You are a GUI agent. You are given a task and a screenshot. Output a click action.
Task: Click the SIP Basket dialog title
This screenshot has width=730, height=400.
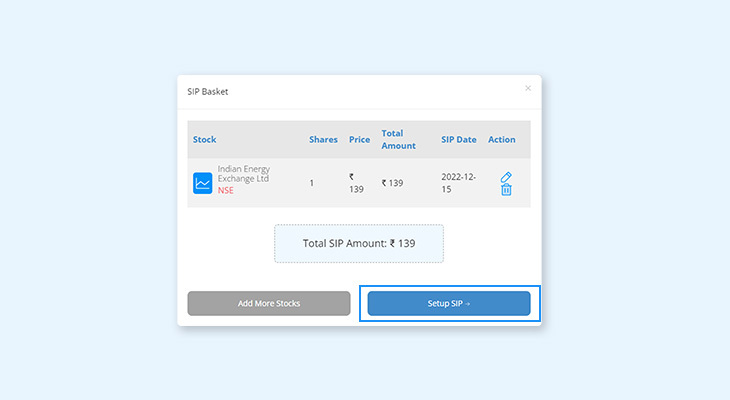coord(208,91)
